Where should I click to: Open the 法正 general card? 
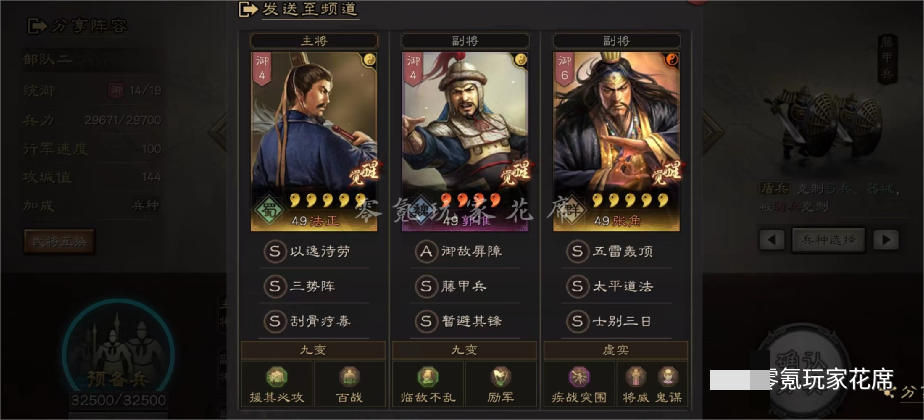[x=314, y=141]
